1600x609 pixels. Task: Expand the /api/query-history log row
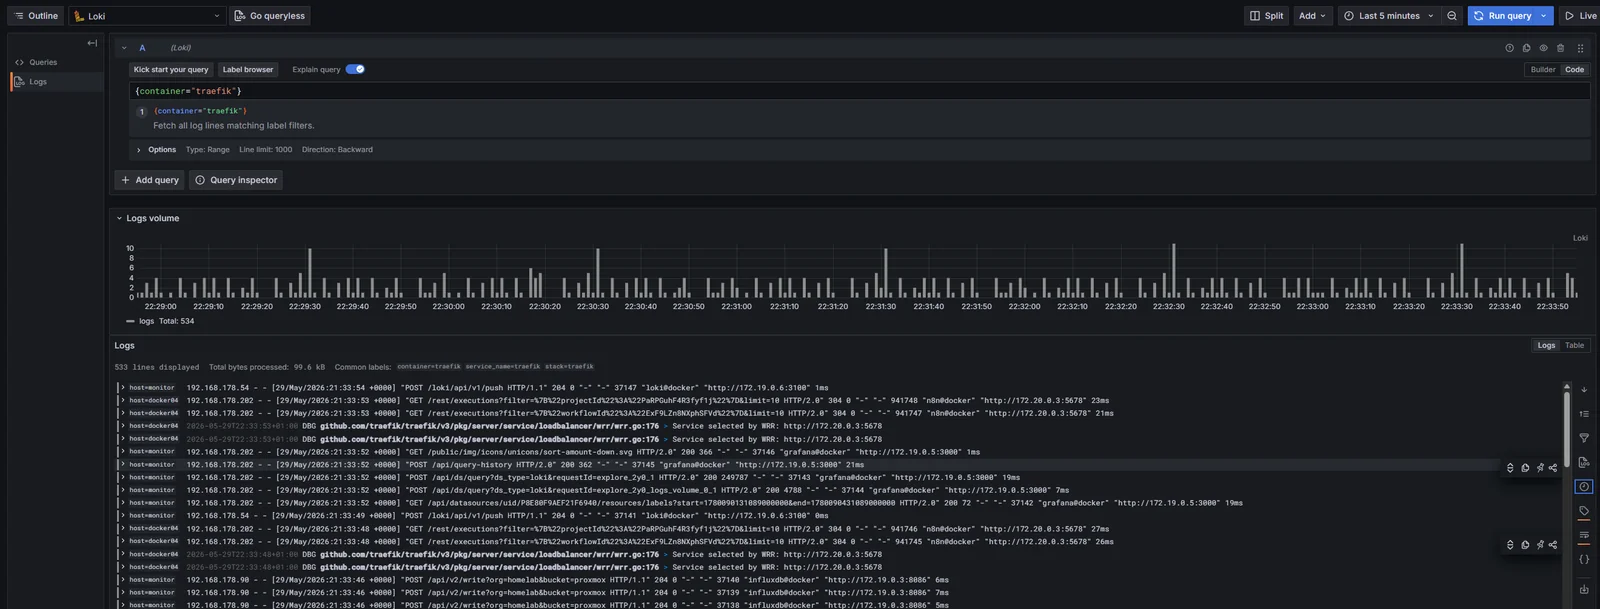pos(122,465)
